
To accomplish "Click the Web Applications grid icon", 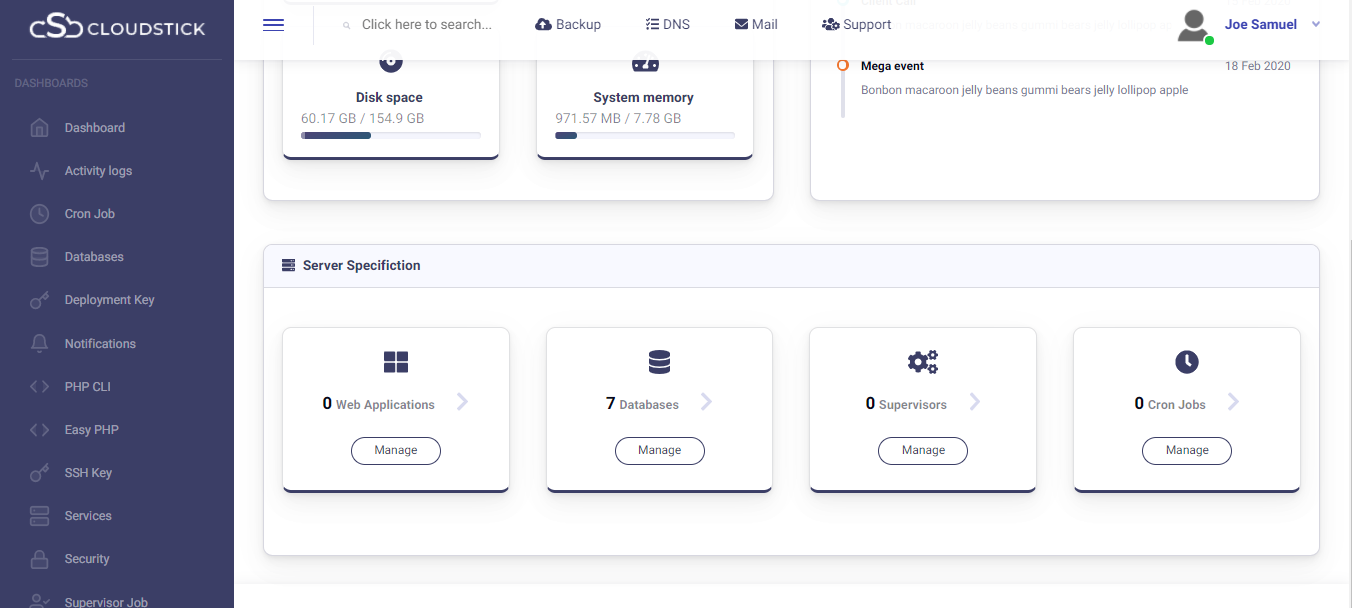I will [x=396, y=362].
